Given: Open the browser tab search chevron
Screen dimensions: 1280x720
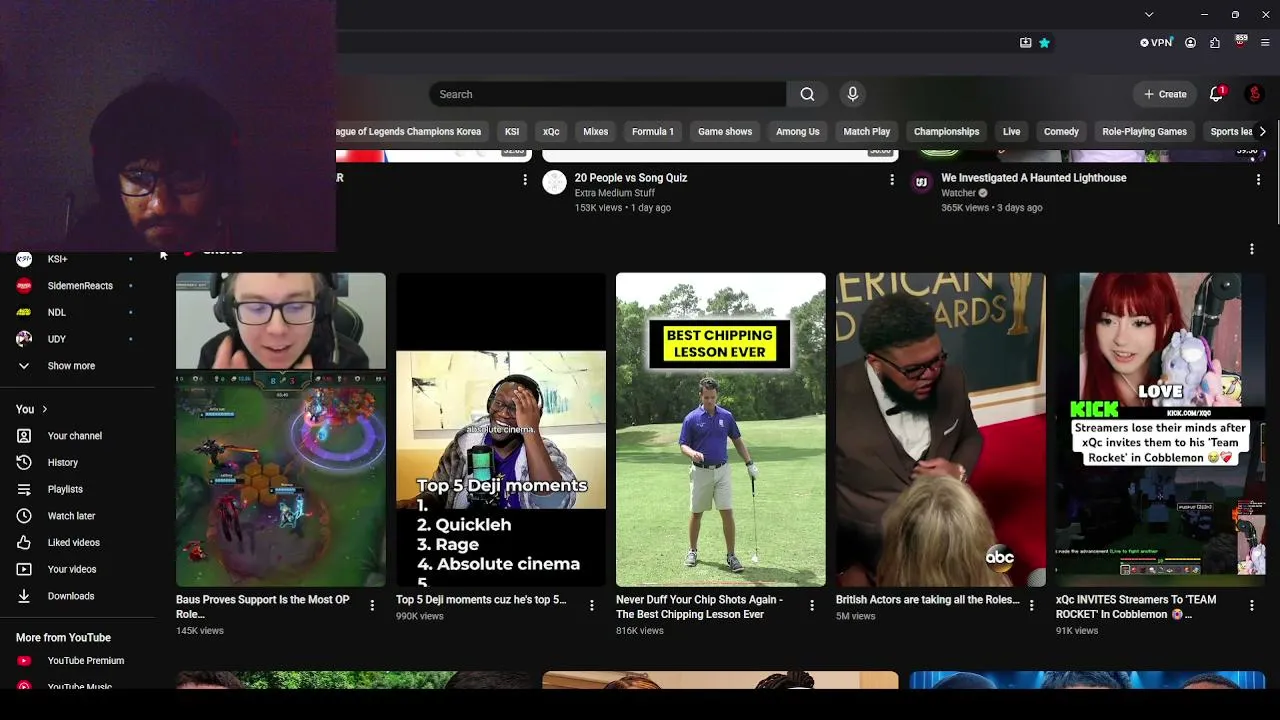Looking at the screenshot, I should pos(1149,14).
